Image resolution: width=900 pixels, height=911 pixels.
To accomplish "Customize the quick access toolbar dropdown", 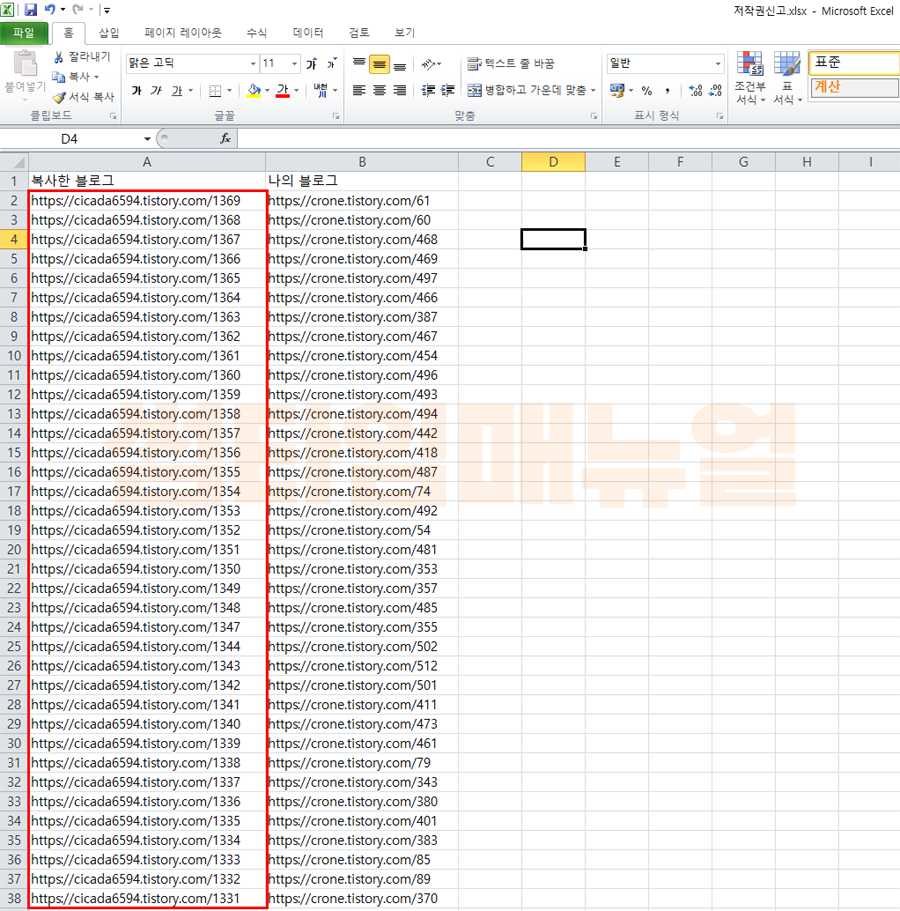I will [107, 10].
